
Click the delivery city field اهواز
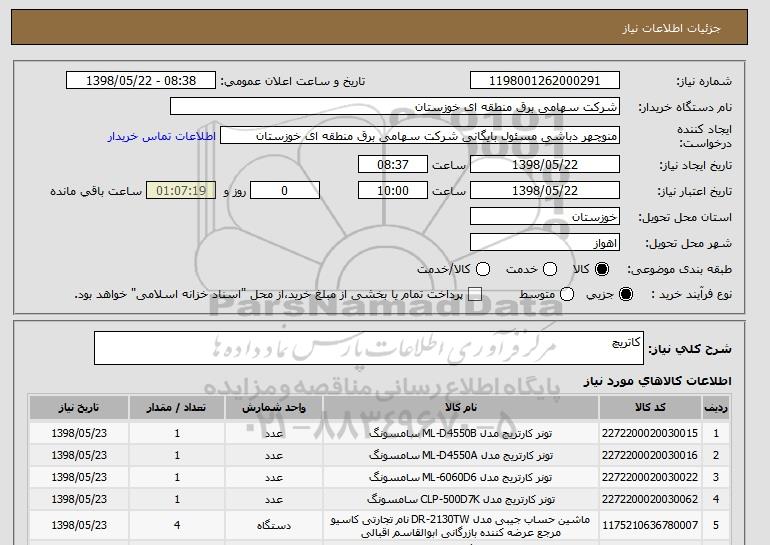(x=545, y=242)
